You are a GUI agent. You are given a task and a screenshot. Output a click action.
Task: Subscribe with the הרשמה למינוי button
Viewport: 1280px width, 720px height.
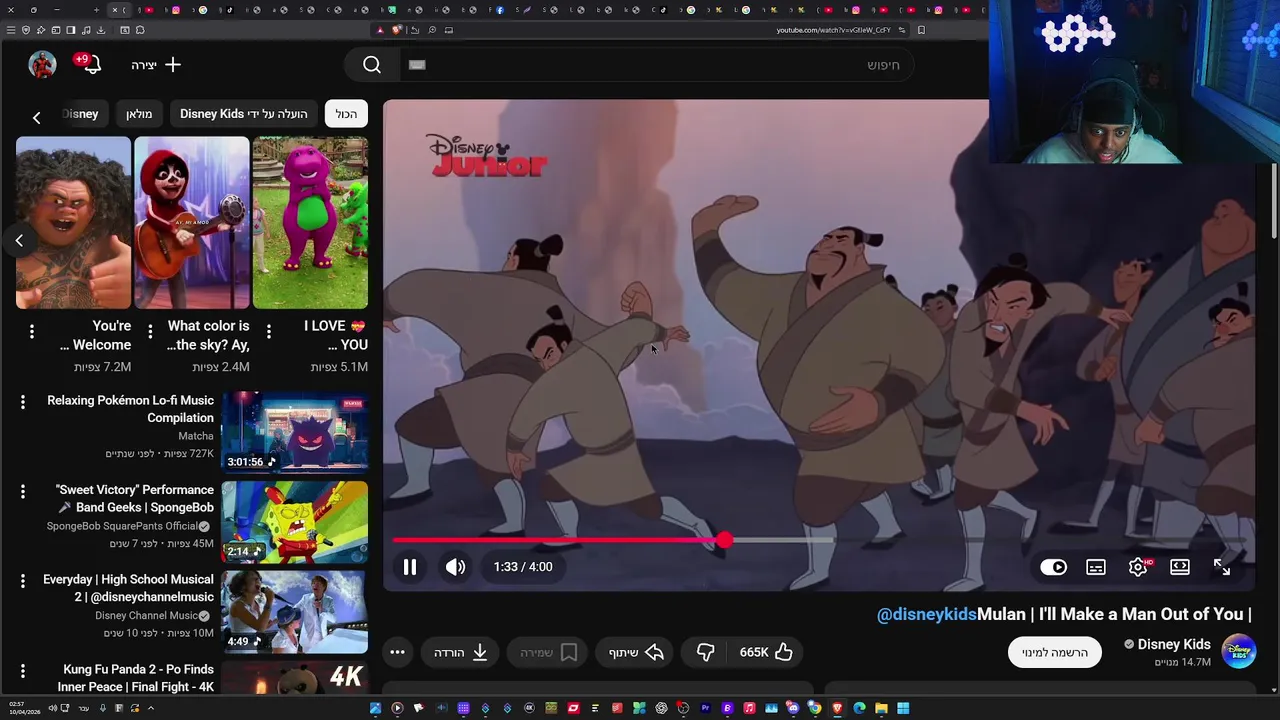1055,652
